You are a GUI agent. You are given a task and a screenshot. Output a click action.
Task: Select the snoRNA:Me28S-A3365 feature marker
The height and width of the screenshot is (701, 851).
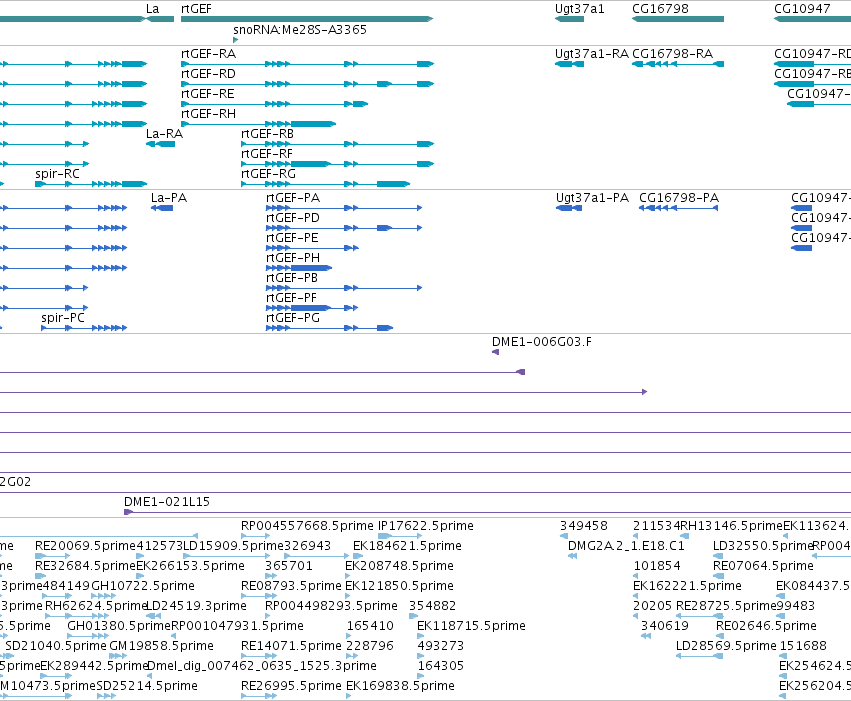pos(236,40)
